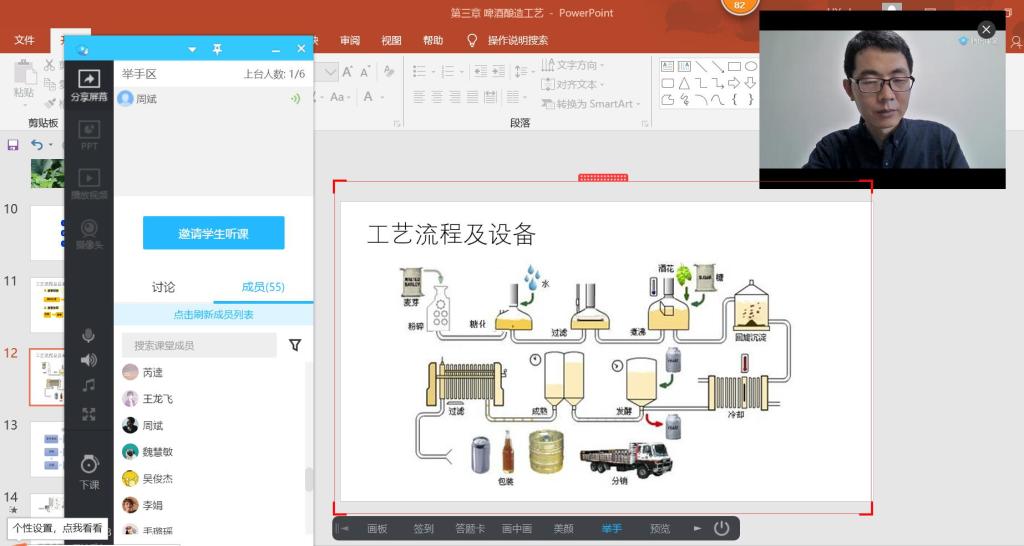Click the invite students to class button
1024x546 pixels.
[x=213, y=233]
